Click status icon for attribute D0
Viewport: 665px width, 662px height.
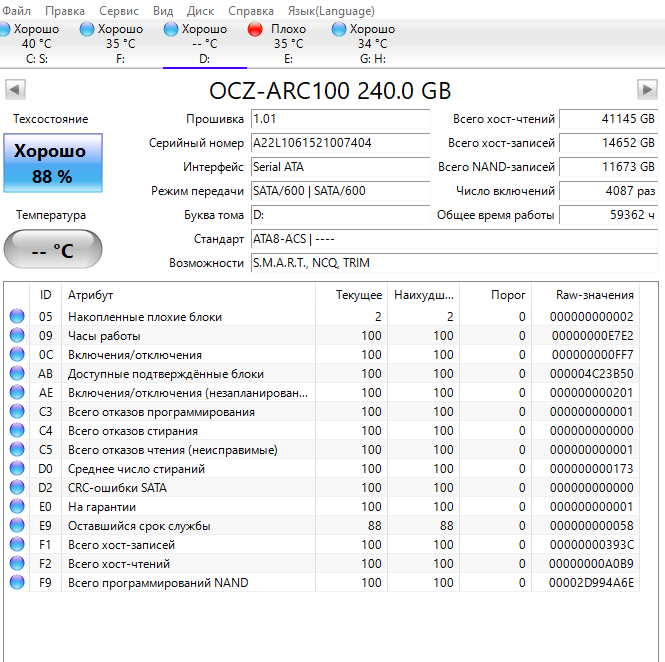click(17, 469)
